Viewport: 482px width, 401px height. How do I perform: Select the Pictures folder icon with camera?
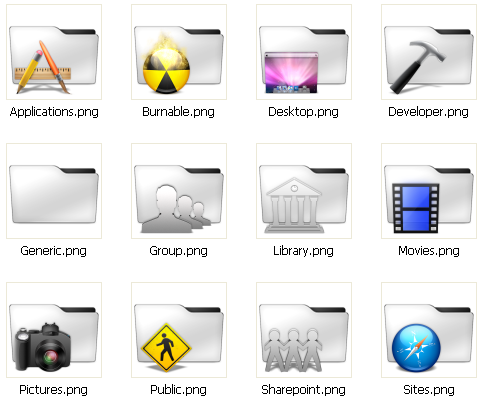point(54,330)
